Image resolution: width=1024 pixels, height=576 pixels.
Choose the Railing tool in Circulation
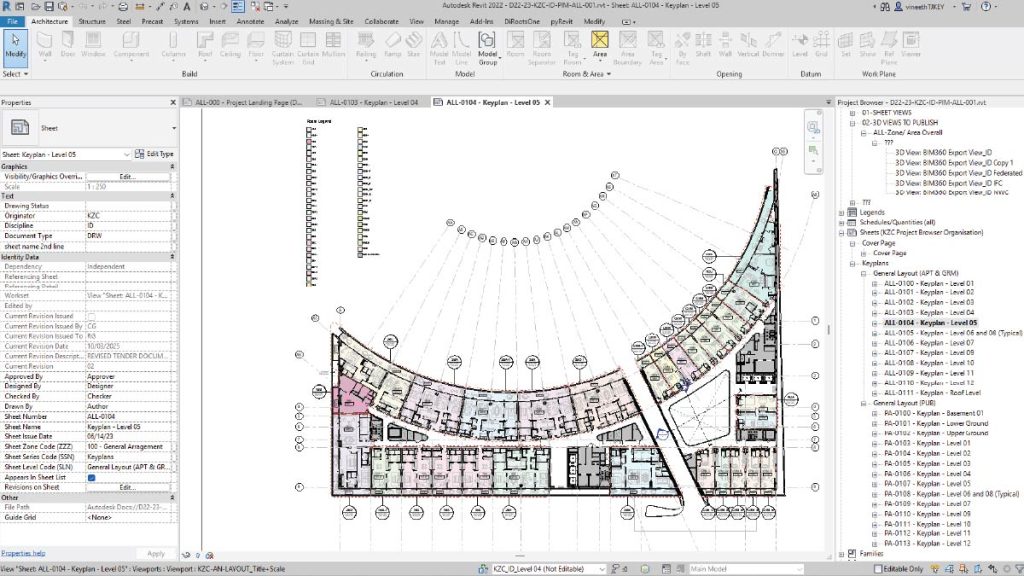click(365, 45)
